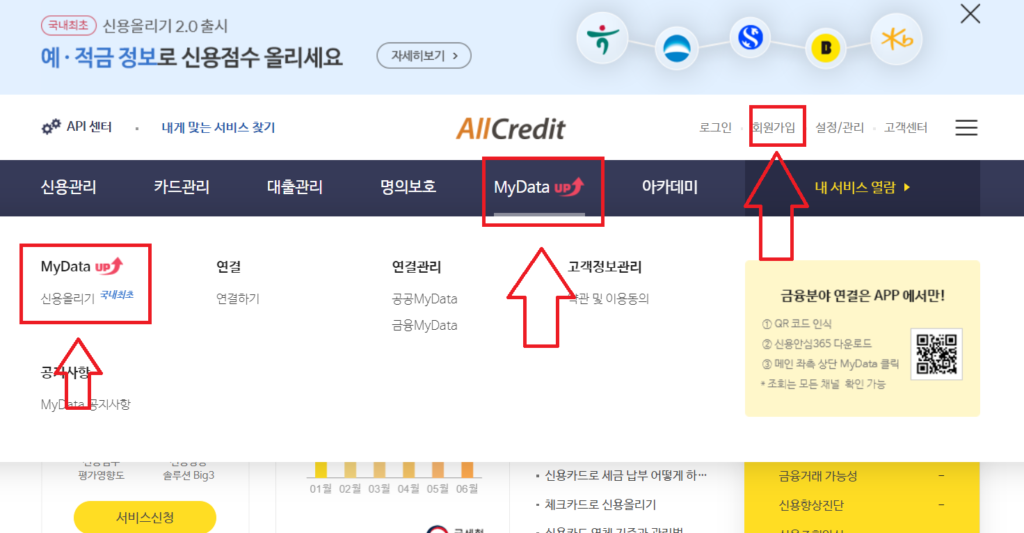Click the green Hana bank logo icon

[601, 39]
